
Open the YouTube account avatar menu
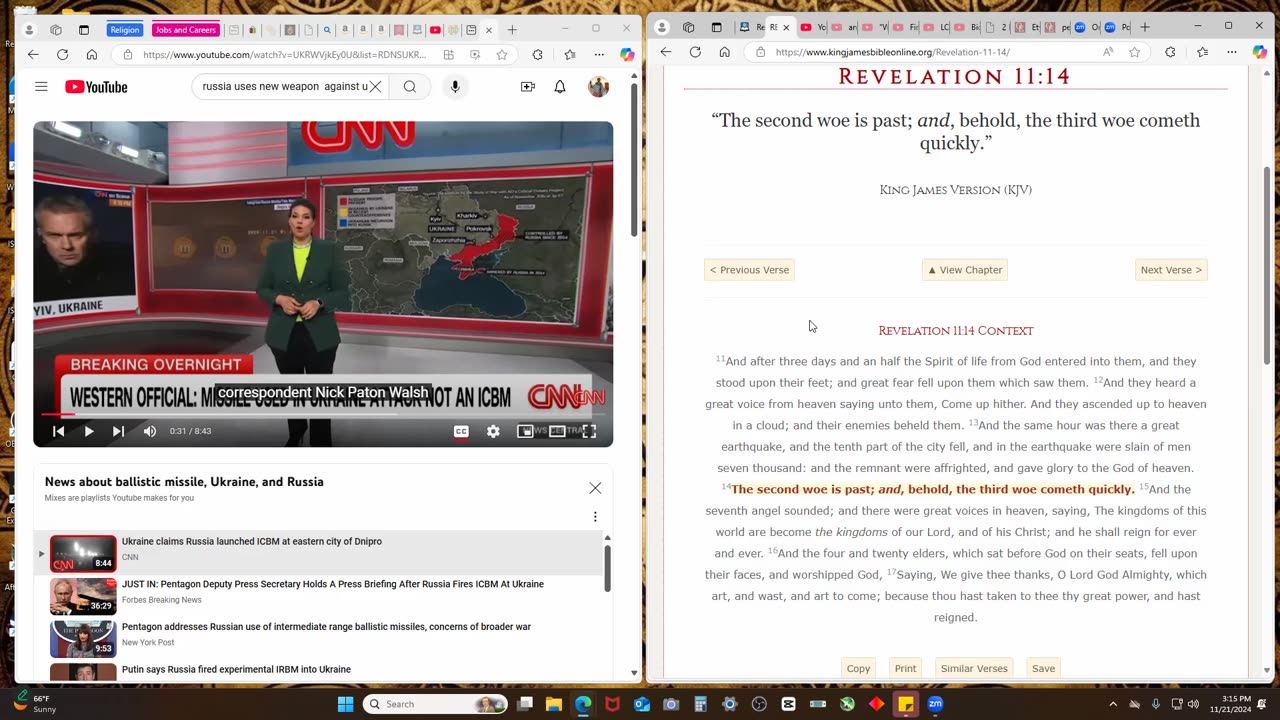point(598,87)
